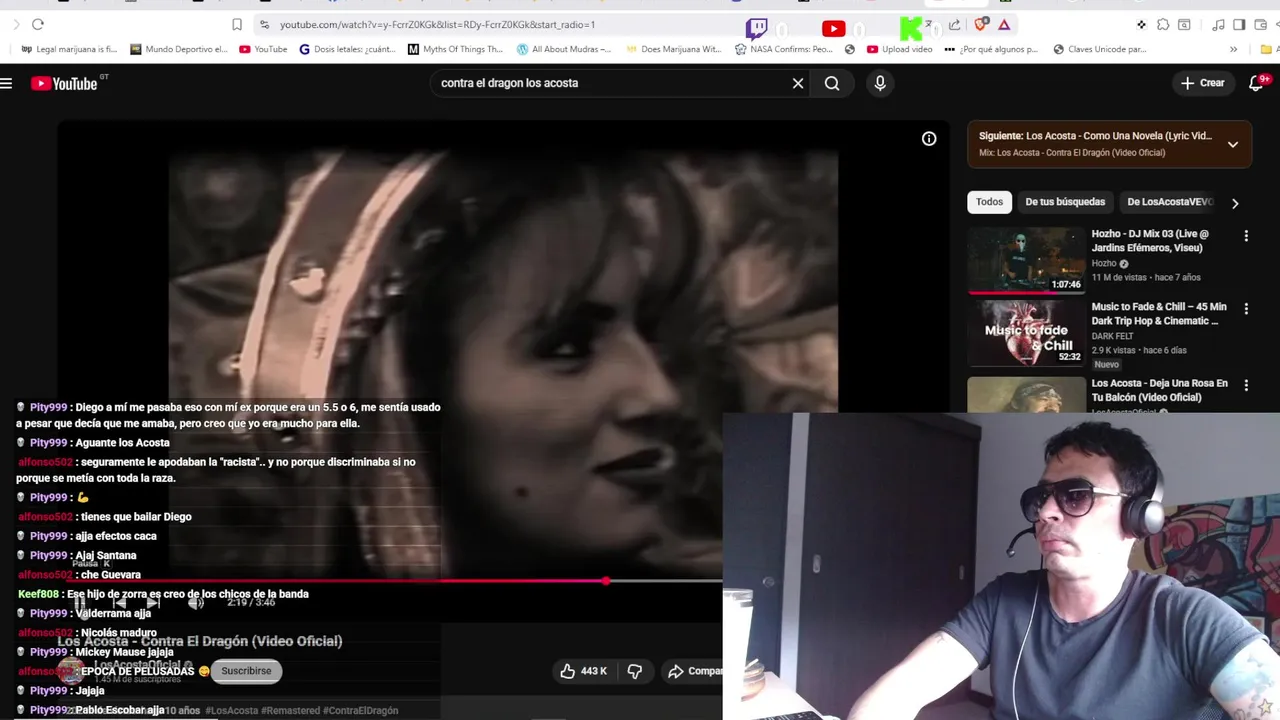Click the Compartir share button
Viewport: 1280px width, 720px height.
coord(694,671)
